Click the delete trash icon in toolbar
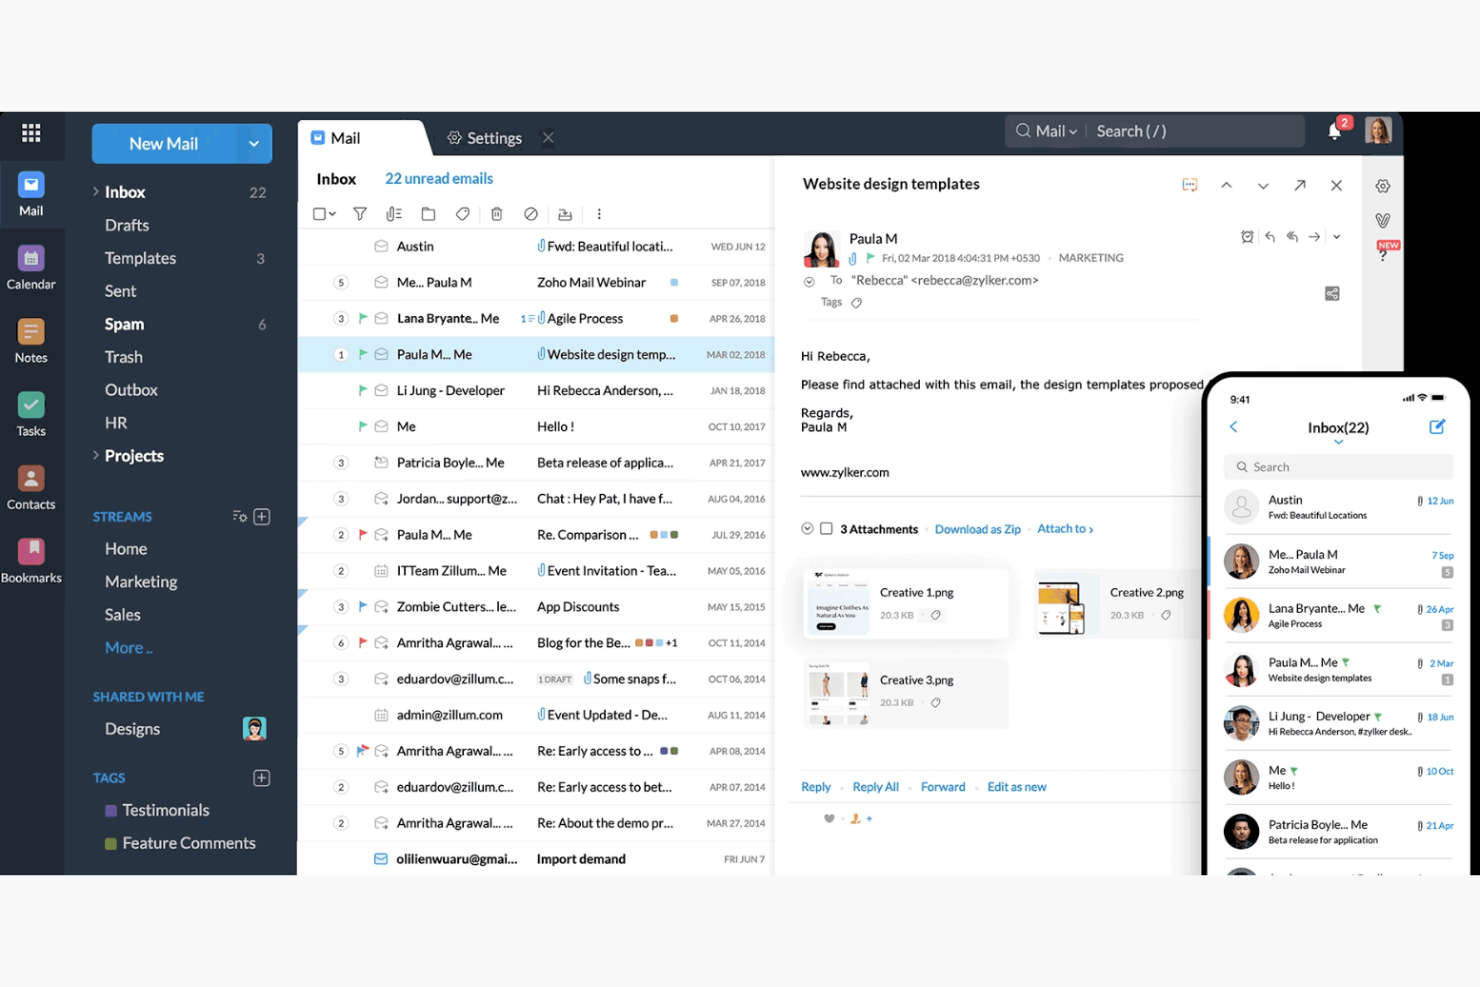1480x987 pixels. coord(496,214)
